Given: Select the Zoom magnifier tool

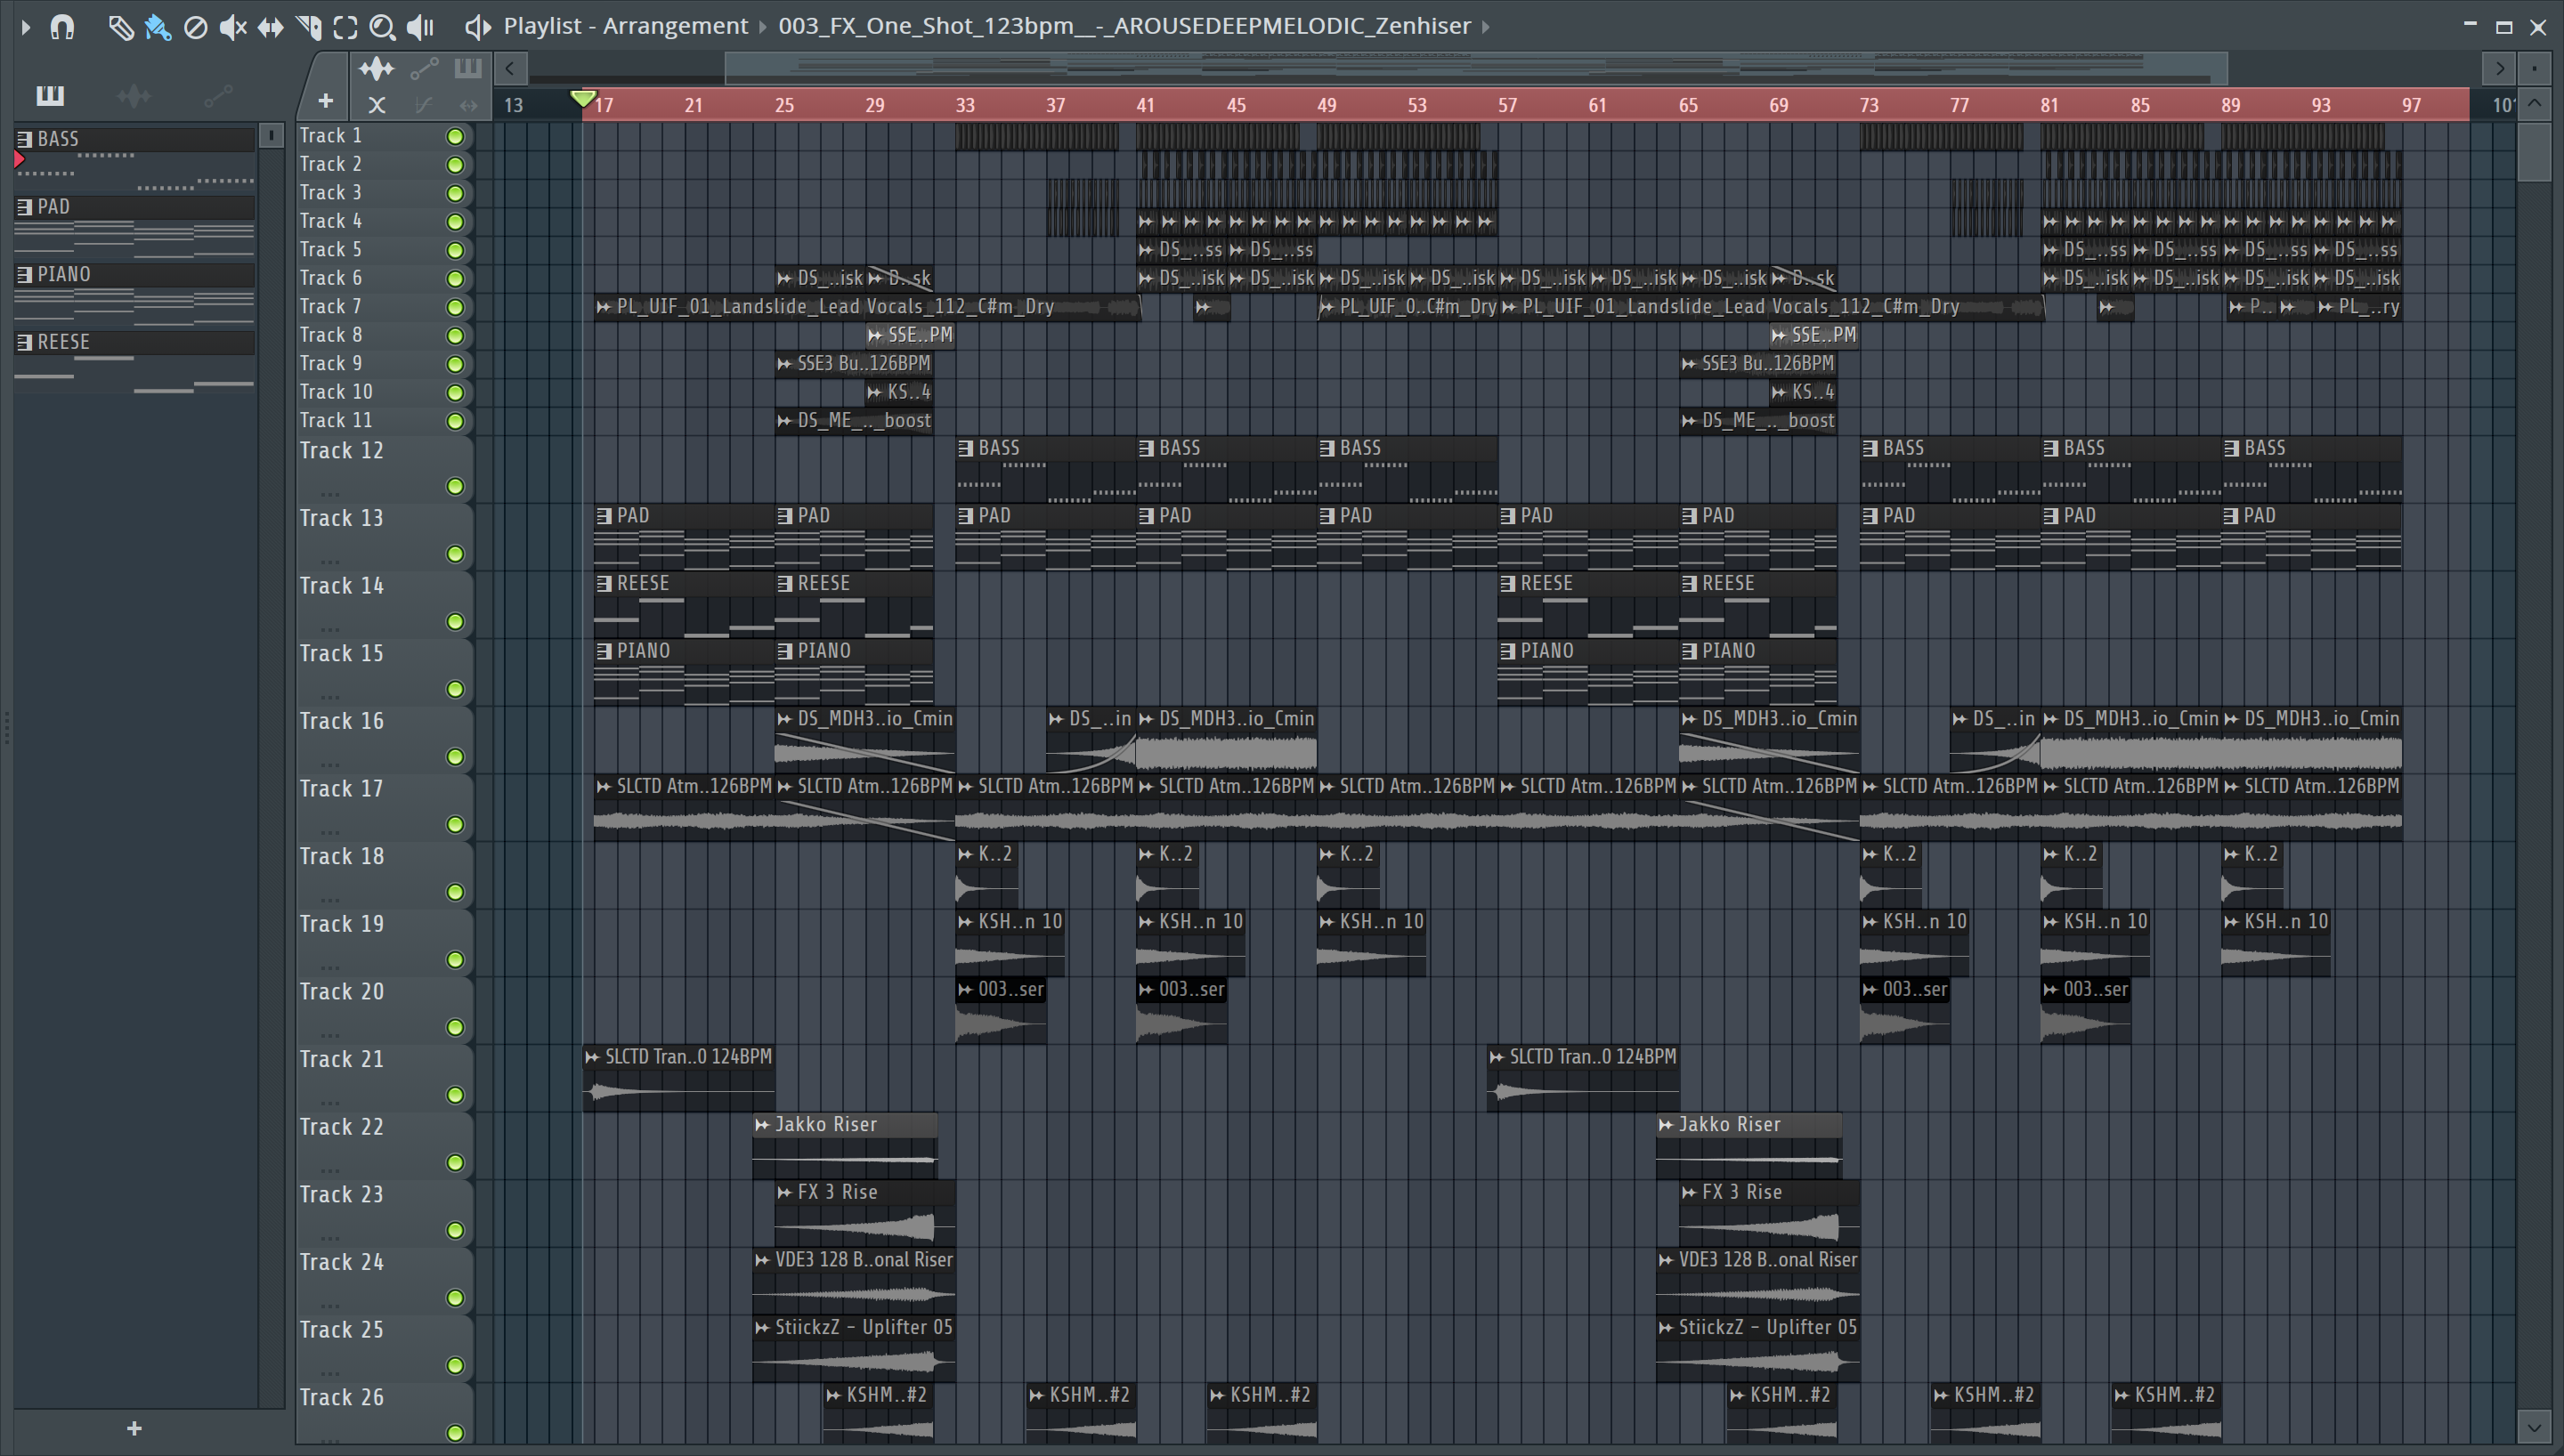Looking at the screenshot, I should 382,27.
